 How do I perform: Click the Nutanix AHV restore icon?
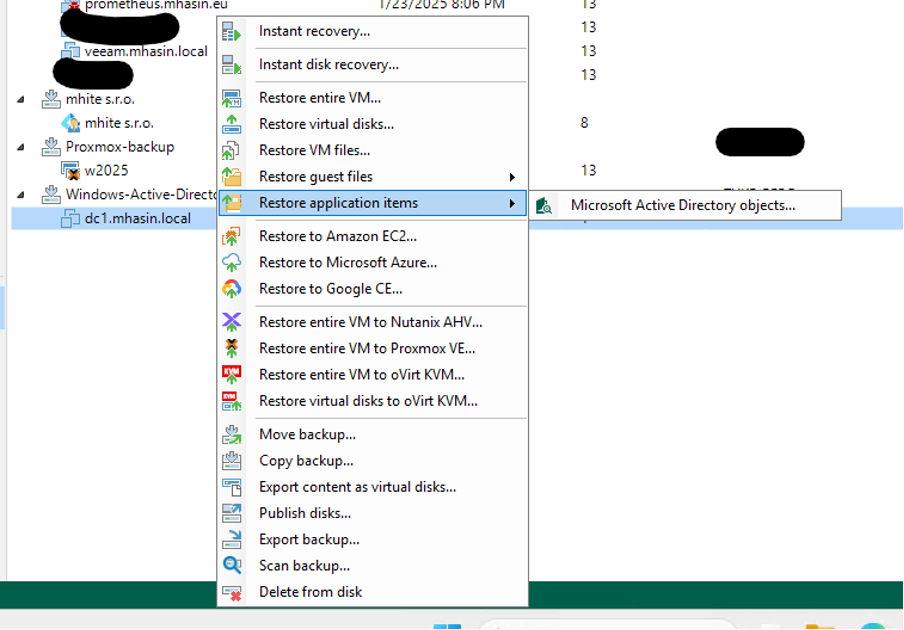(x=232, y=322)
